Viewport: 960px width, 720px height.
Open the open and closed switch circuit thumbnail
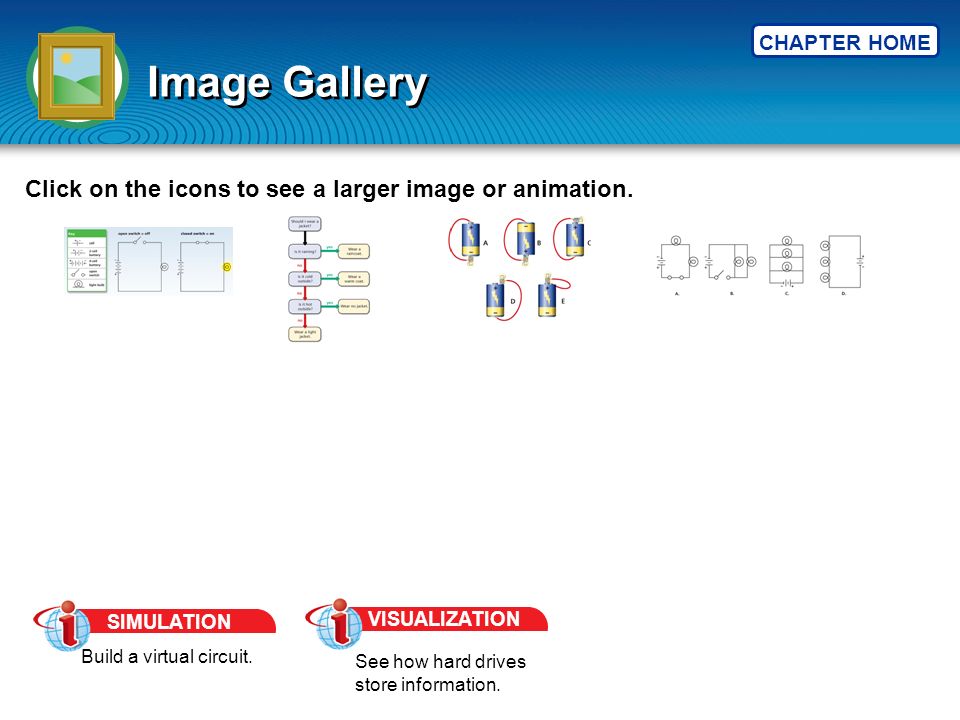click(x=149, y=260)
